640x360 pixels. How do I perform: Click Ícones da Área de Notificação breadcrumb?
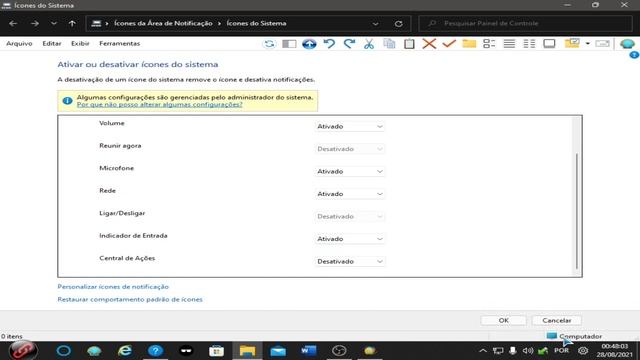click(x=163, y=23)
